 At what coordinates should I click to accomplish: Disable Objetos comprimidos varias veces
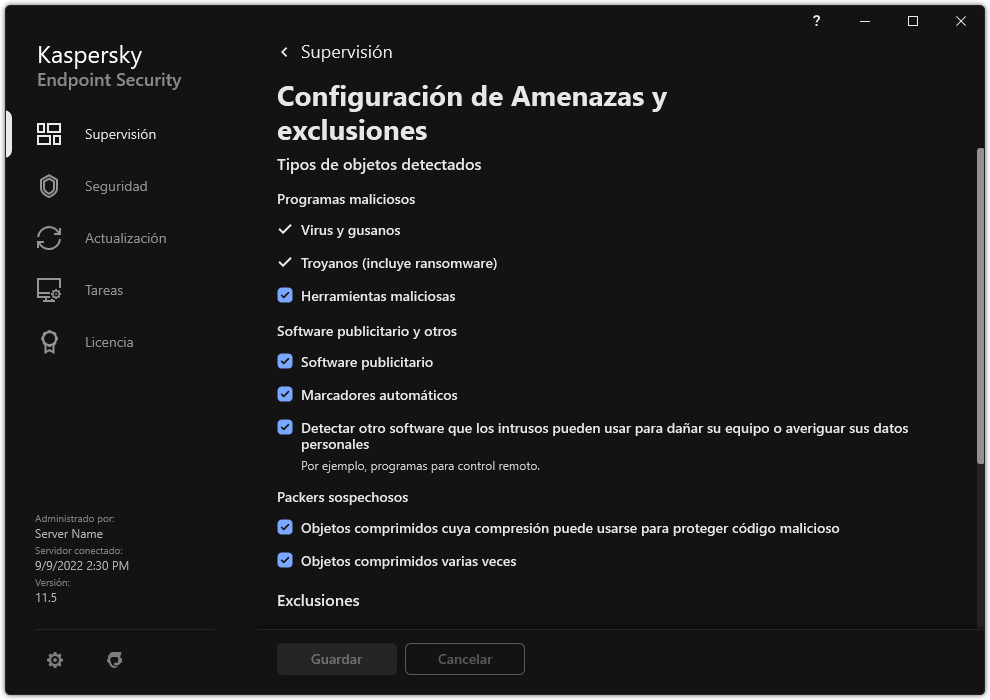point(285,561)
